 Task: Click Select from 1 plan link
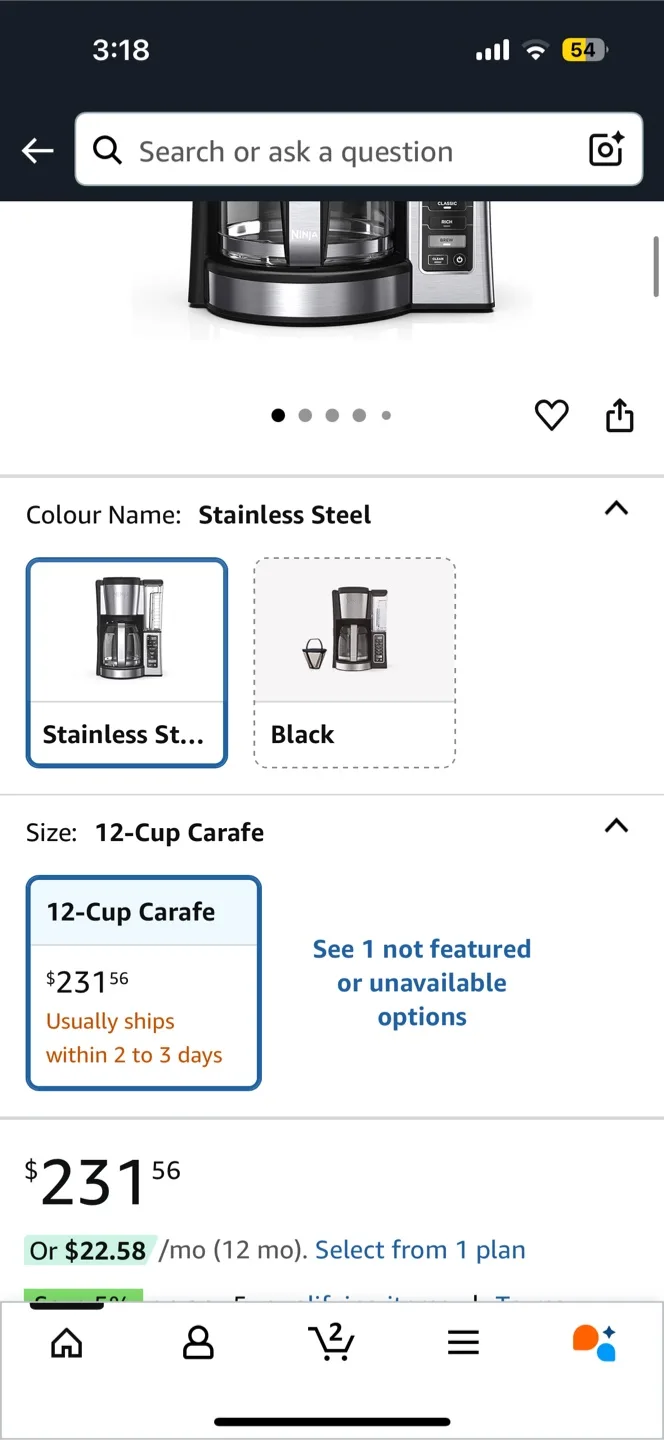pos(420,1250)
